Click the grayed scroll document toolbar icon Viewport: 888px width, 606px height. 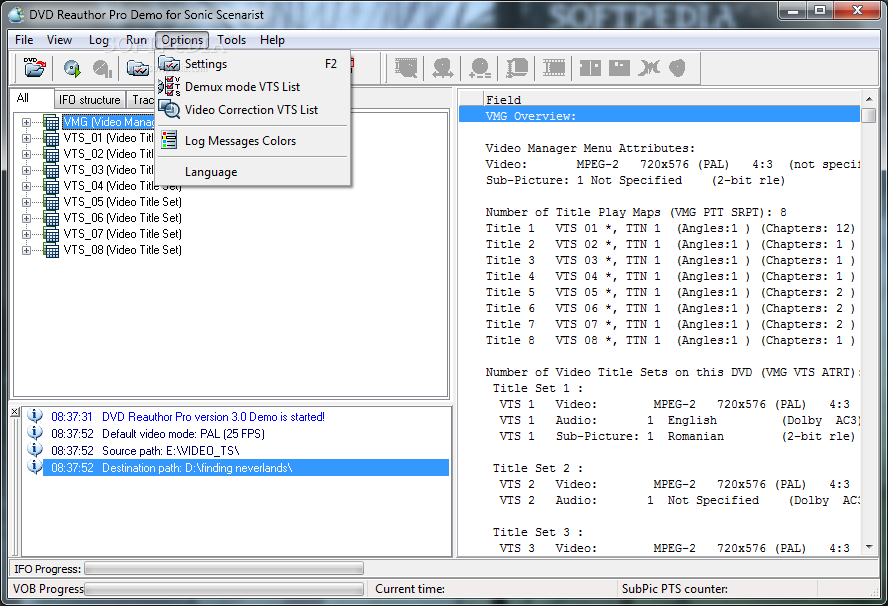pyautogui.click(x=517, y=68)
